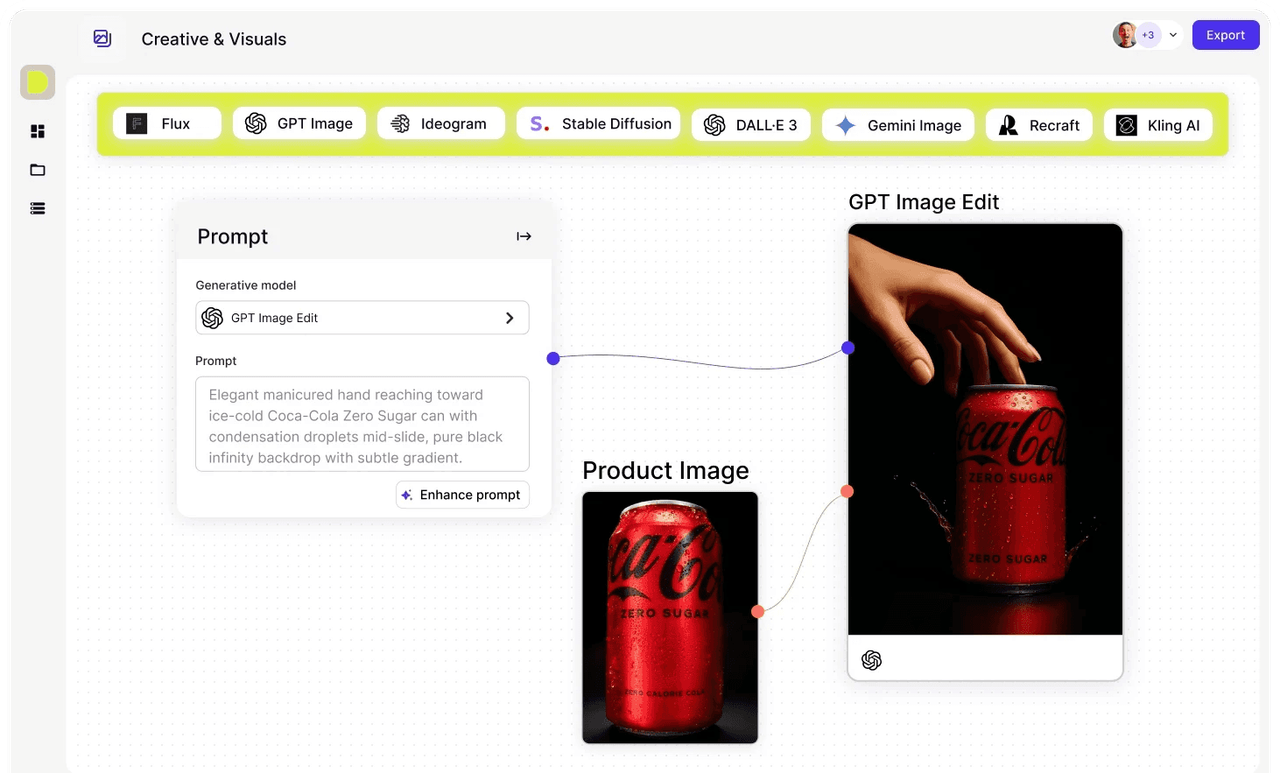Click the user avatar photo in header
Image resolution: width=1280 pixels, height=773 pixels.
click(1125, 35)
